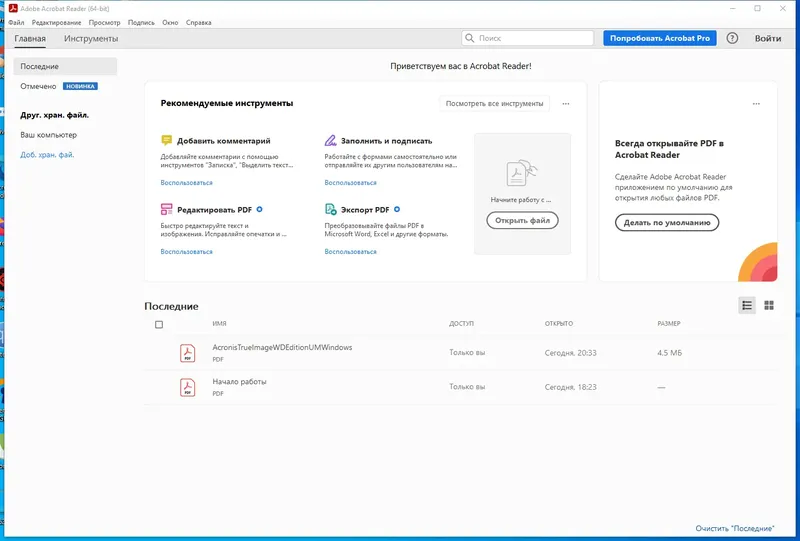Click the Делать по умолчанию button
Image resolution: width=800 pixels, height=541 pixels.
pyautogui.click(x=667, y=223)
